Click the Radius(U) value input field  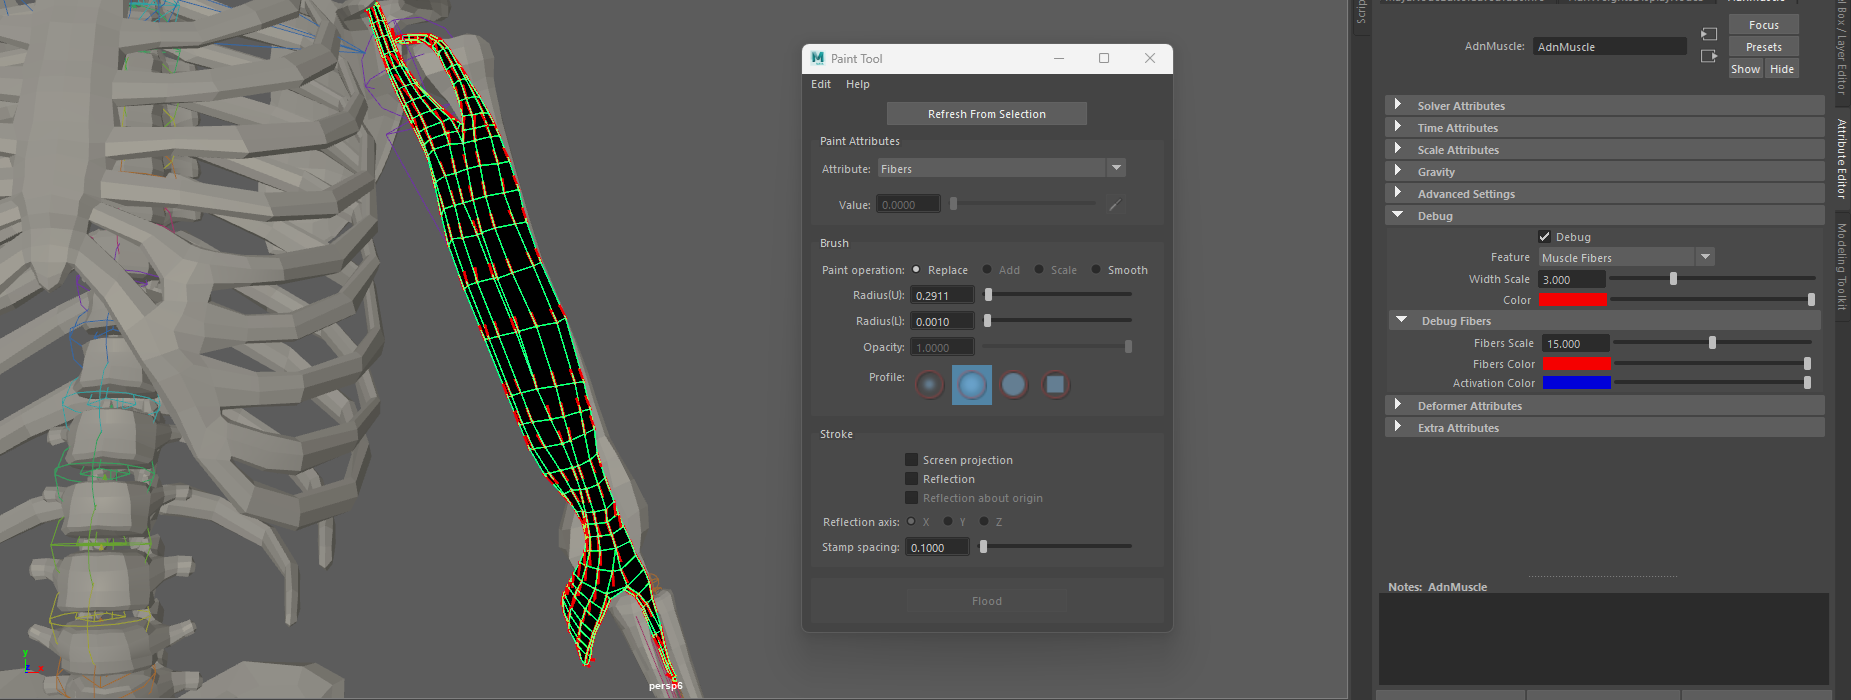coord(941,296)
